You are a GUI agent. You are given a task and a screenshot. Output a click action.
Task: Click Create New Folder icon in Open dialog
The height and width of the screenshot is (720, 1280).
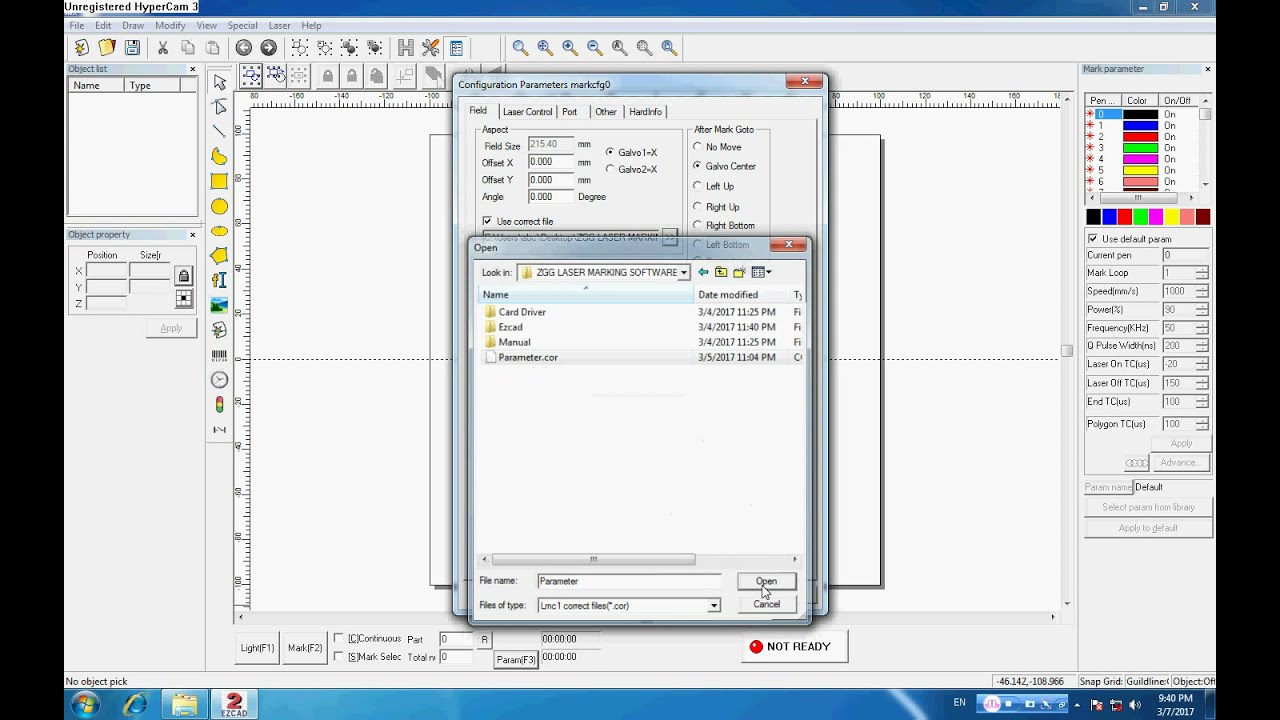click(739, 272)
